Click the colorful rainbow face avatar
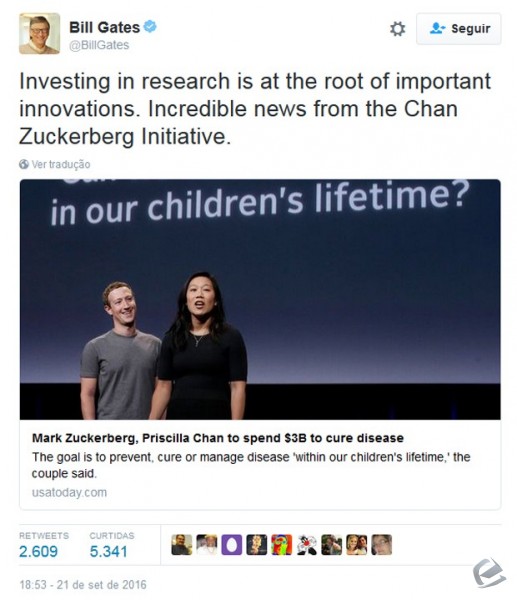517x600 pixels. [282, 545]
